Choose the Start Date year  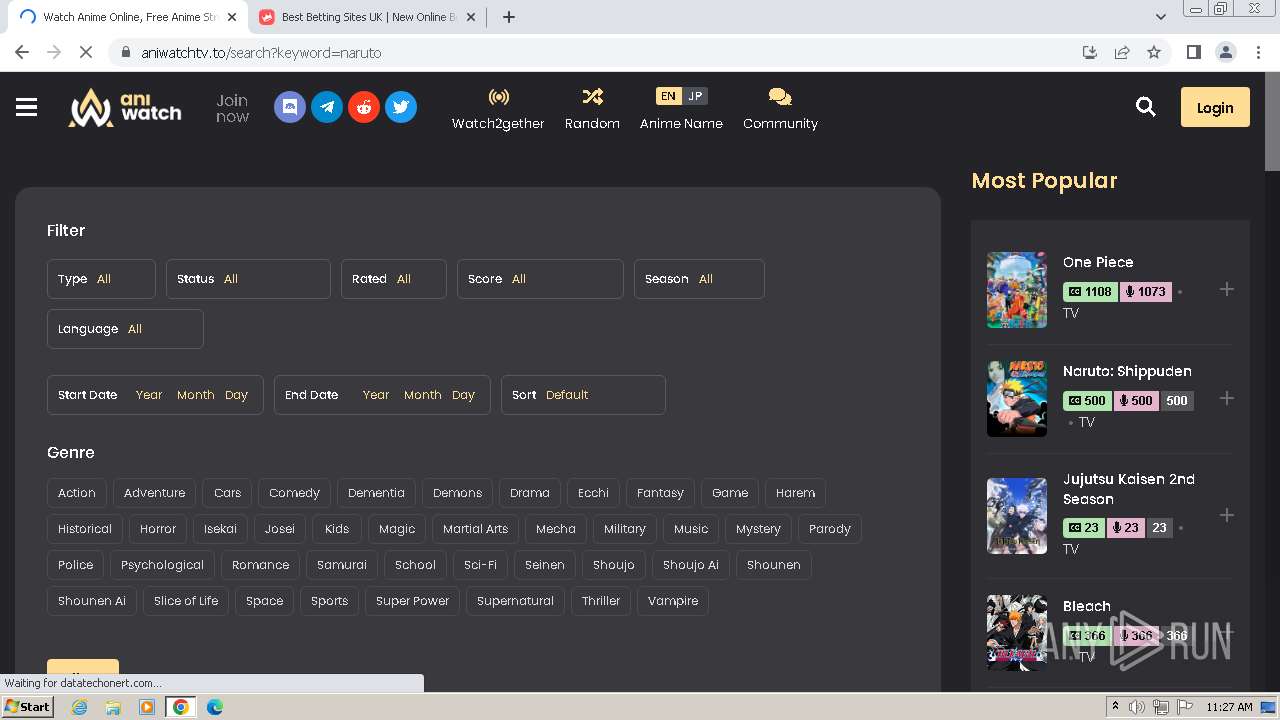click(149, 395)
